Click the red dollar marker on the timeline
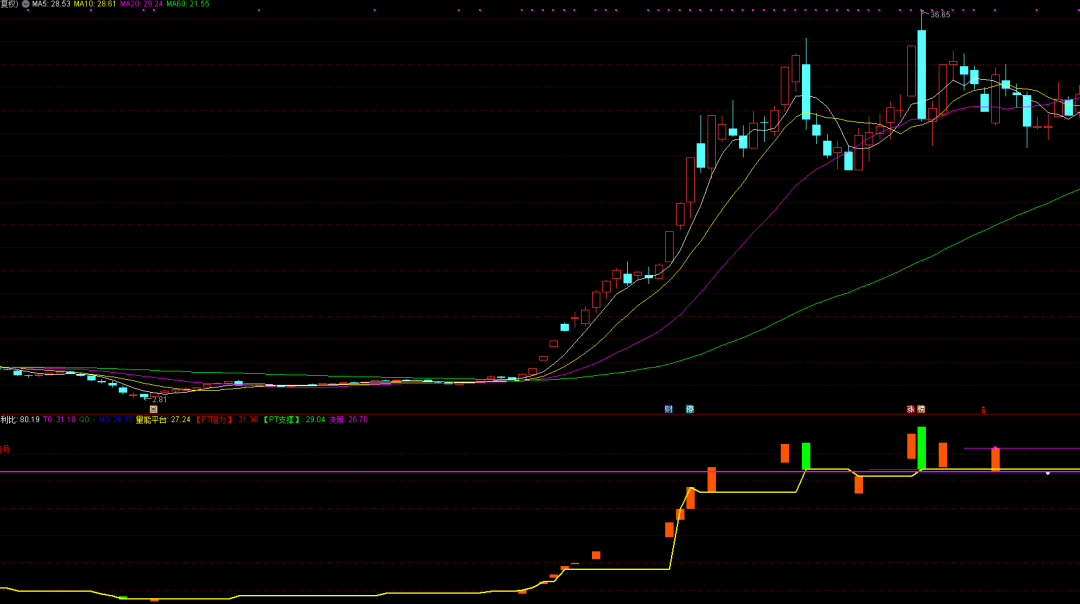Viewport: 1080px width, 604px height. pos(983,410)
